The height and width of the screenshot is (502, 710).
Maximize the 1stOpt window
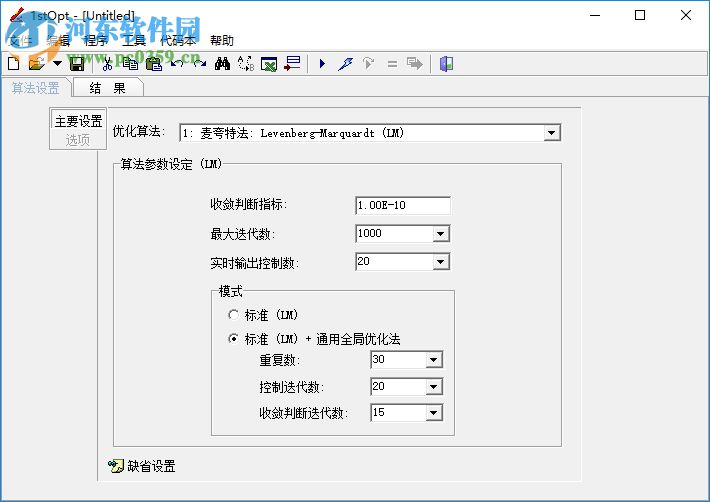[640, 15]
